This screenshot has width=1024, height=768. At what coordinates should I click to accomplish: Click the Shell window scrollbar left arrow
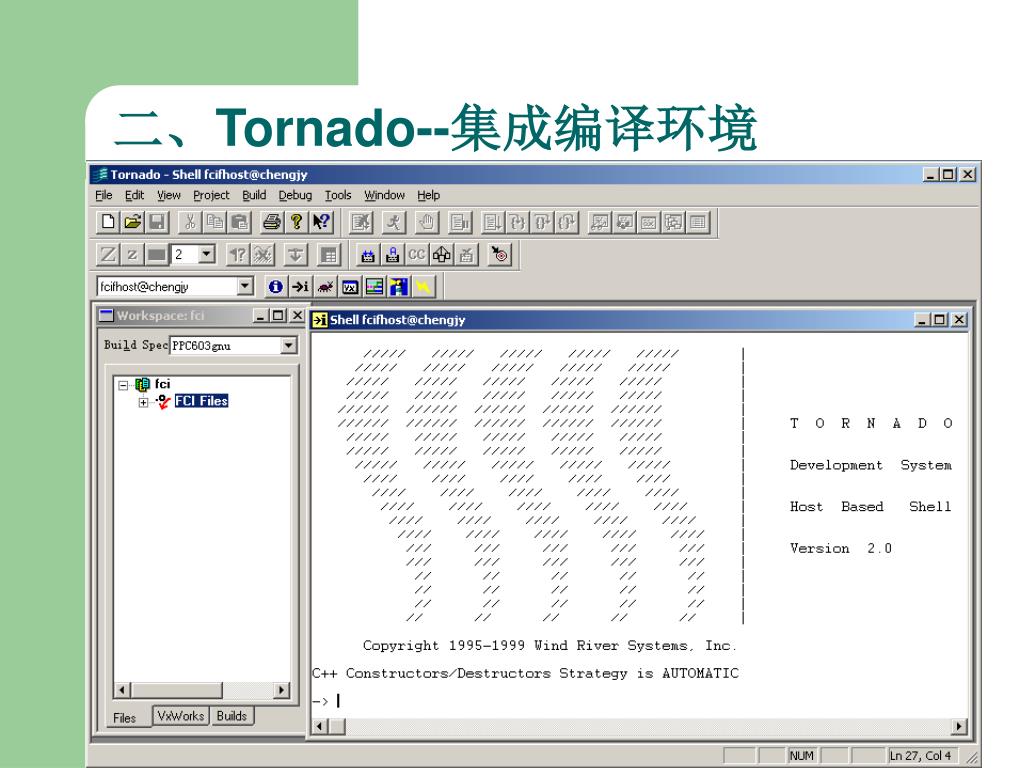(320, 726)
